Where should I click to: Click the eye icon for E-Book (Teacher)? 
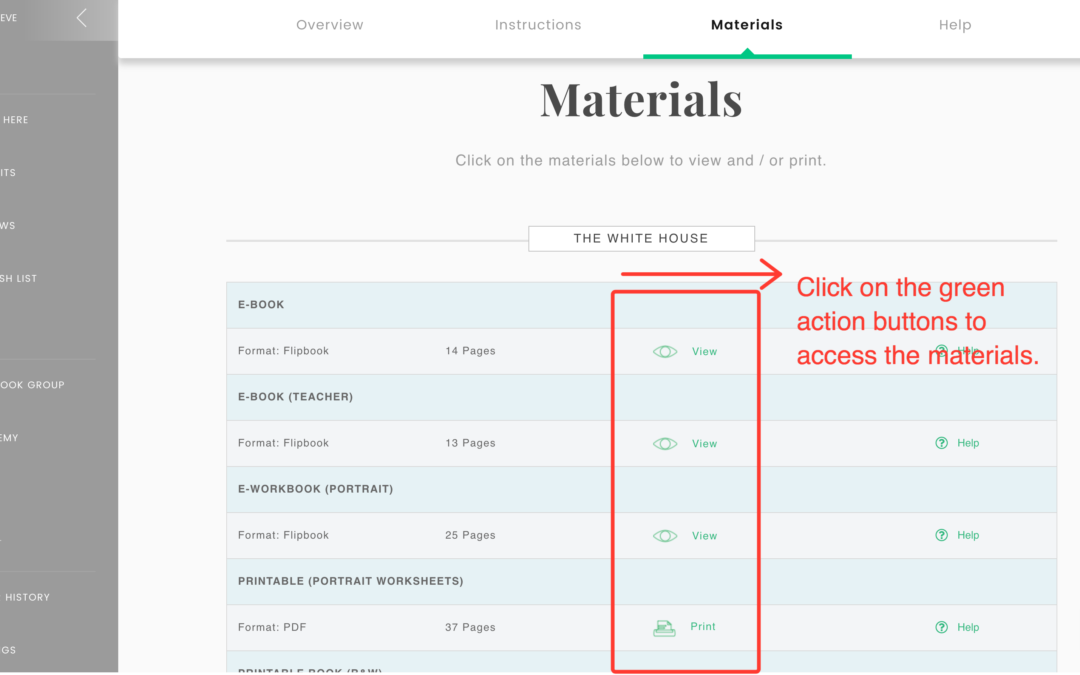(665, 444)
